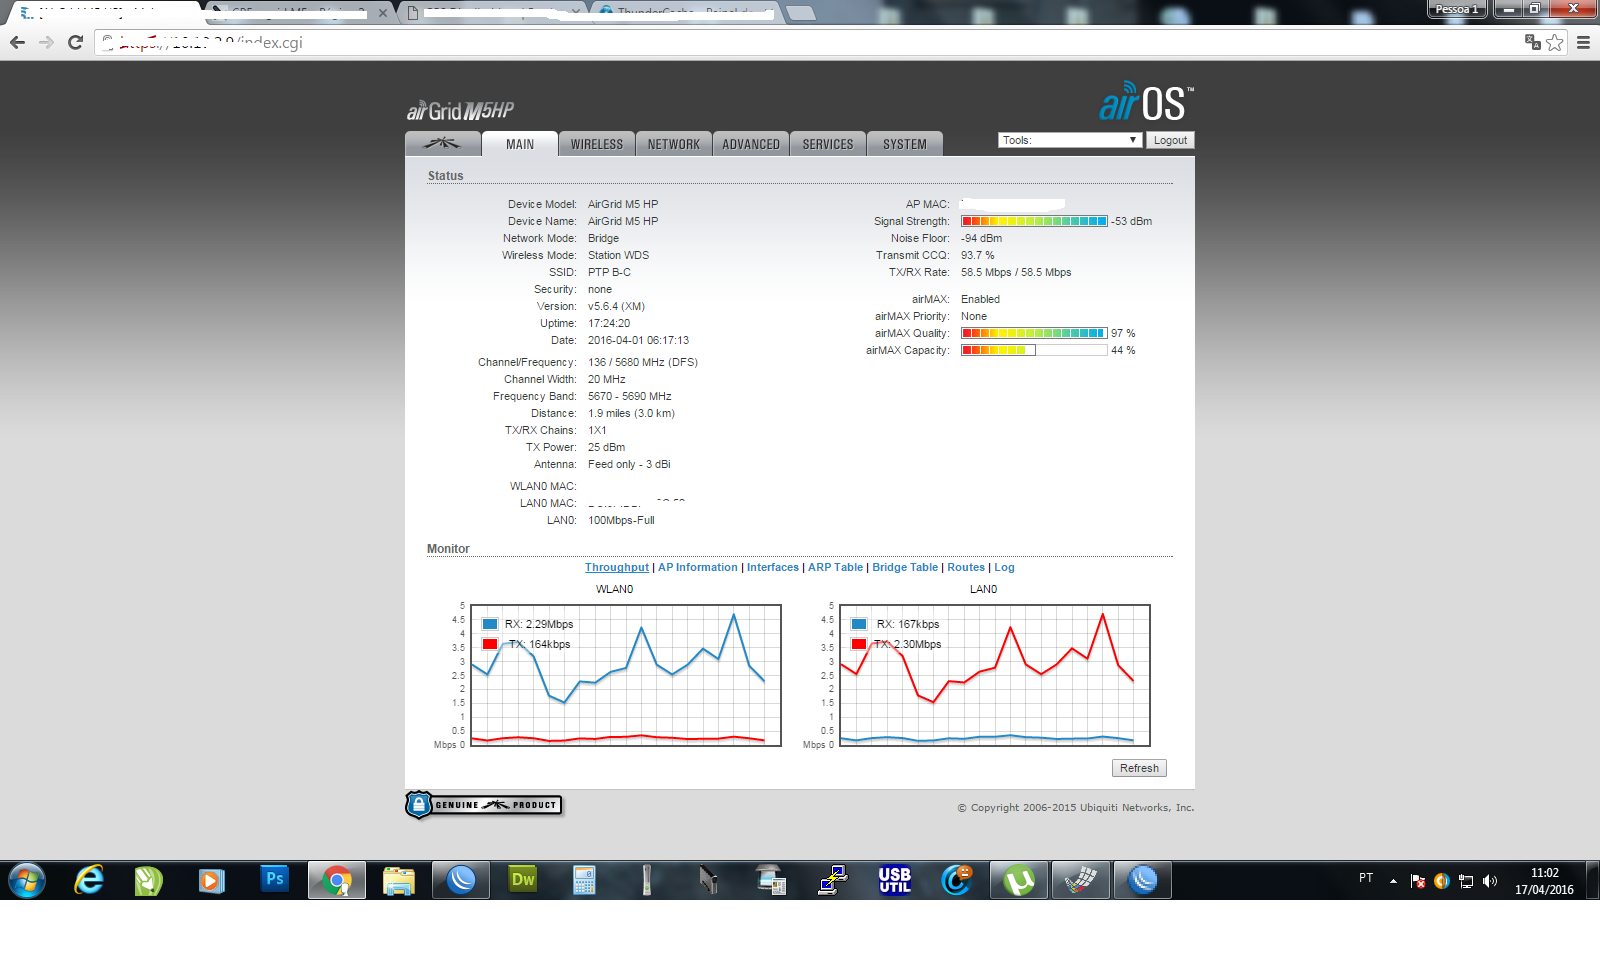The width and height of the screenshot is (1600, 960).
Task: Click the red TX legend swatch in LAN0 graph
Action: [x=859, y=644]
